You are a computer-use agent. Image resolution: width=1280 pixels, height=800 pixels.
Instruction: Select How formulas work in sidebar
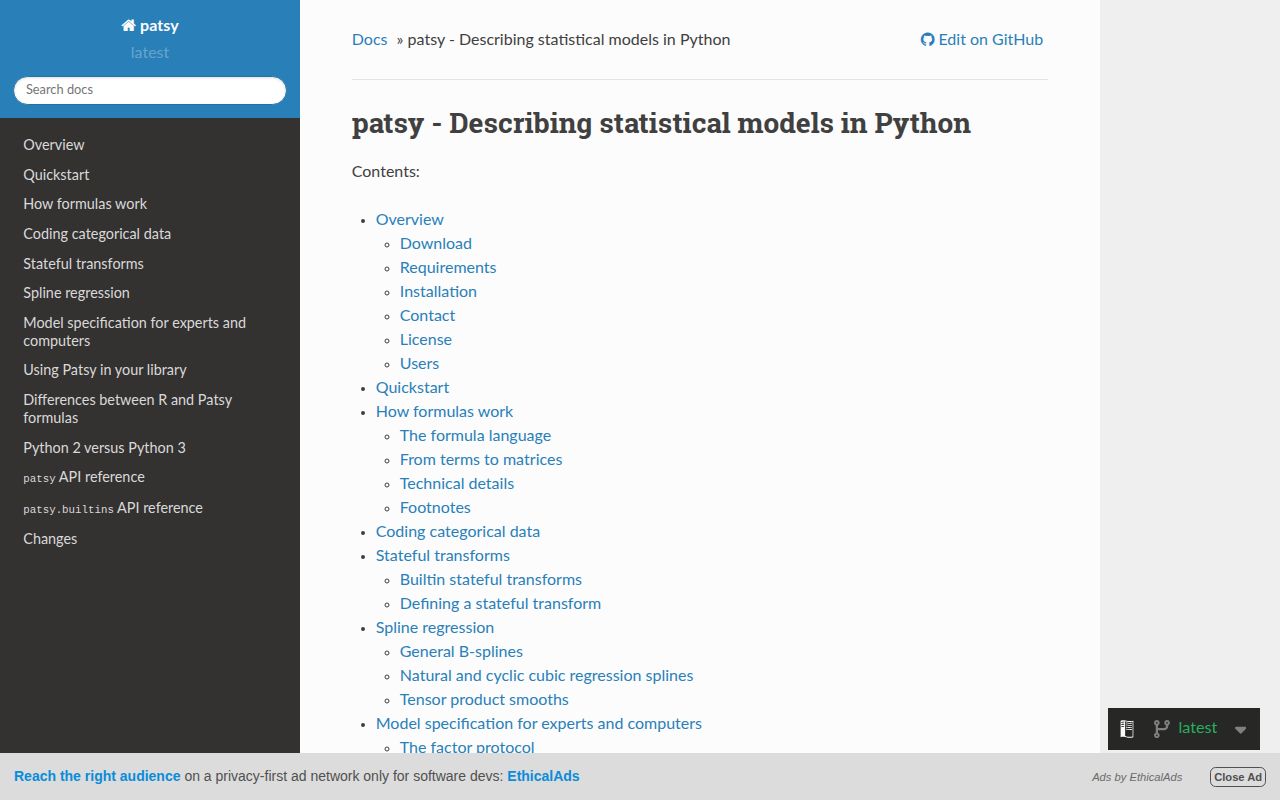150,204
